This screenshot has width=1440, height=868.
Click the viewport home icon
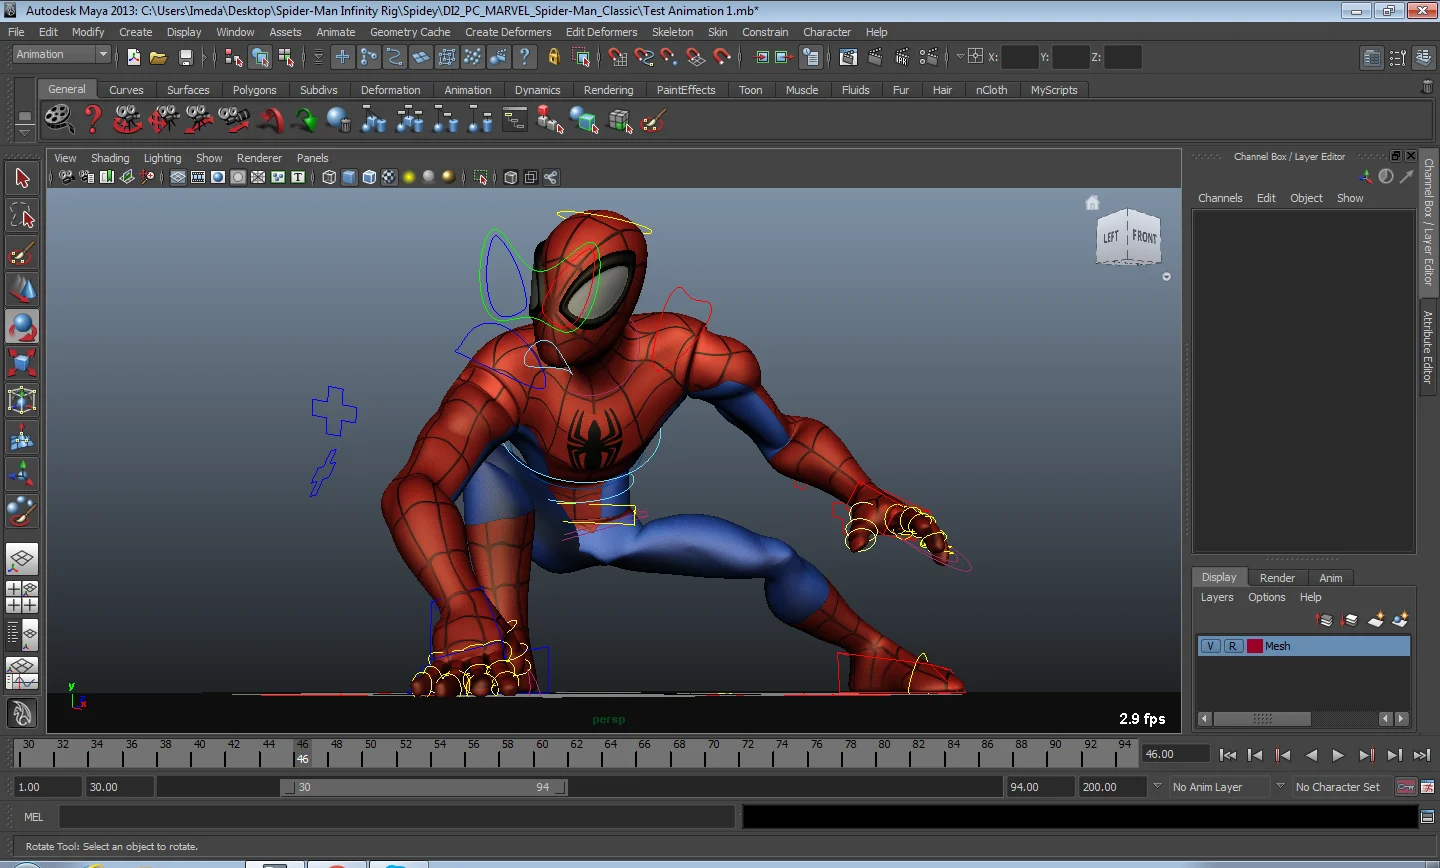1092,203
